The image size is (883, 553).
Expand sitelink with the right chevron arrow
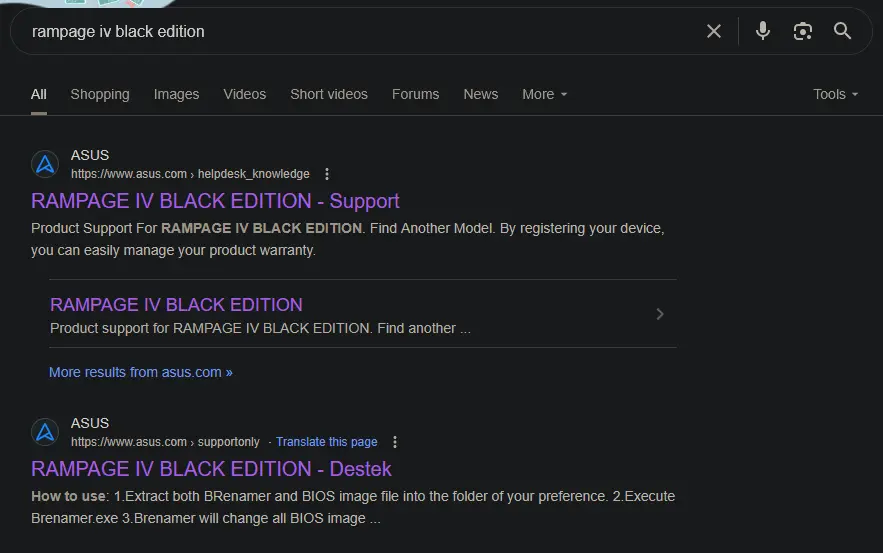tap(660, 314)
